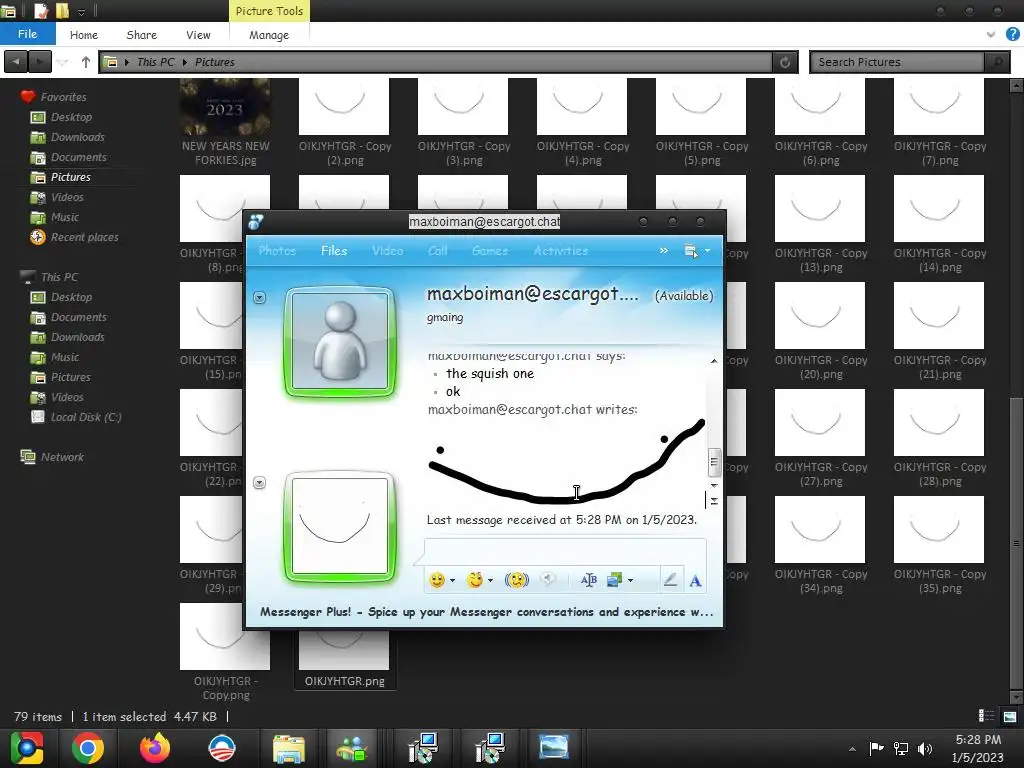Refresh the Pictures folder view
1024x768 pixels.
coord(785,62)
